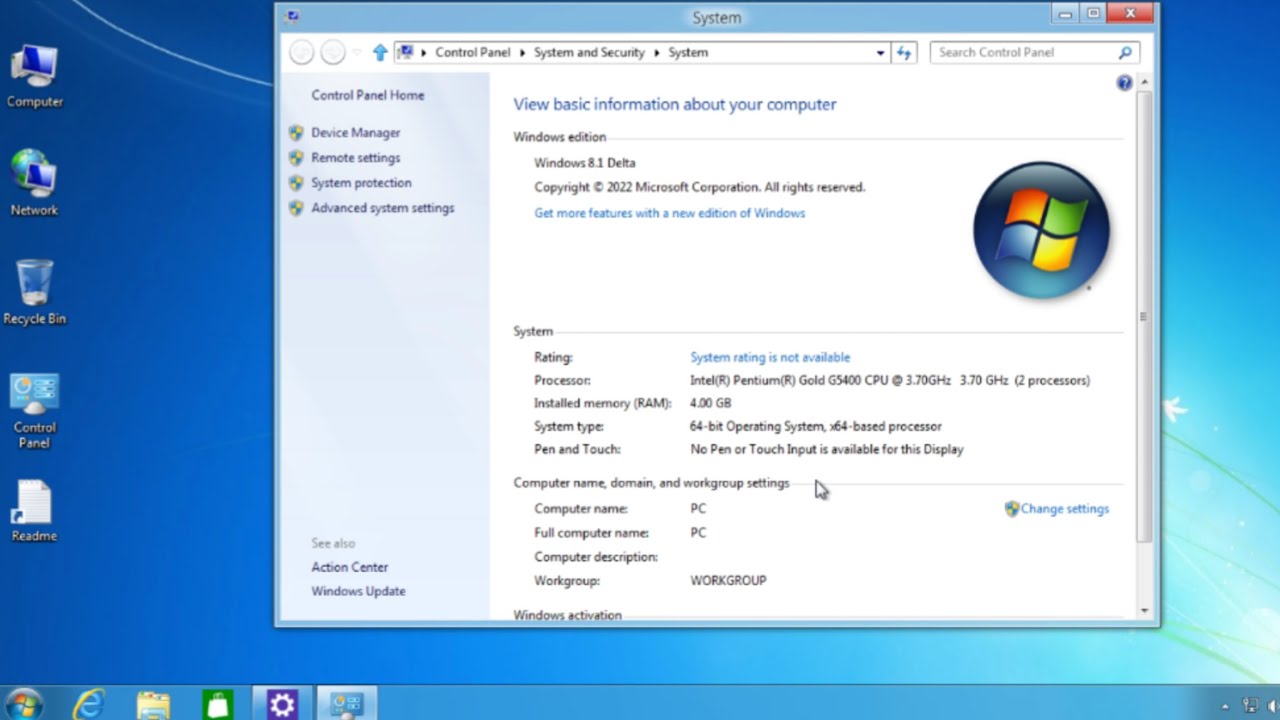Show hidden tray icons arrow
This screenshot has height=720, width=1280.
[x=1225, y=706]
